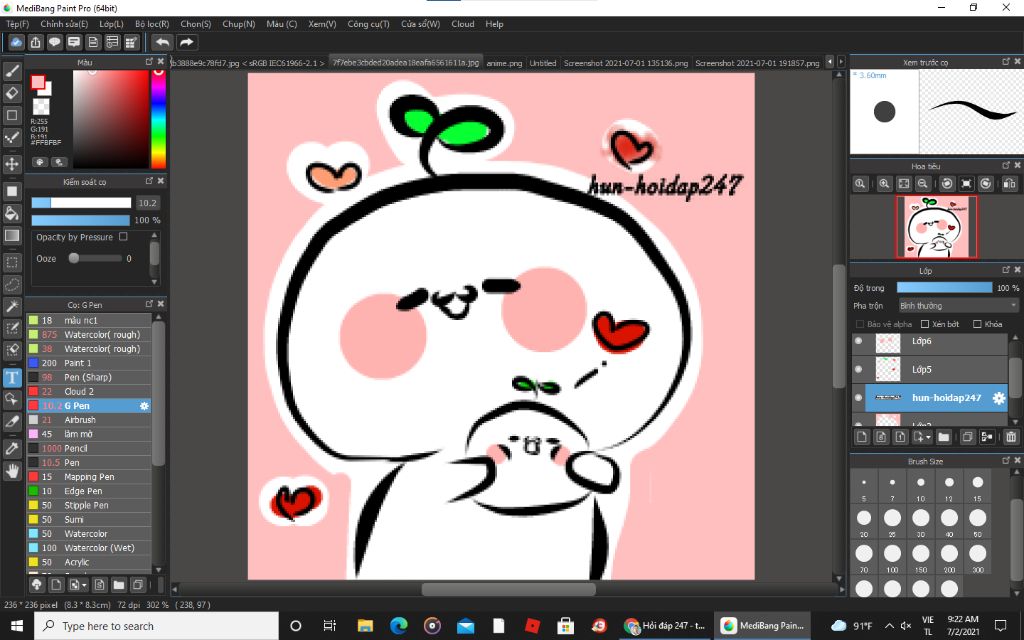This screenshot has height=640, width=1024.
Task: Click the layer Độ trong opacity slider
Action: tap(944, 287)
